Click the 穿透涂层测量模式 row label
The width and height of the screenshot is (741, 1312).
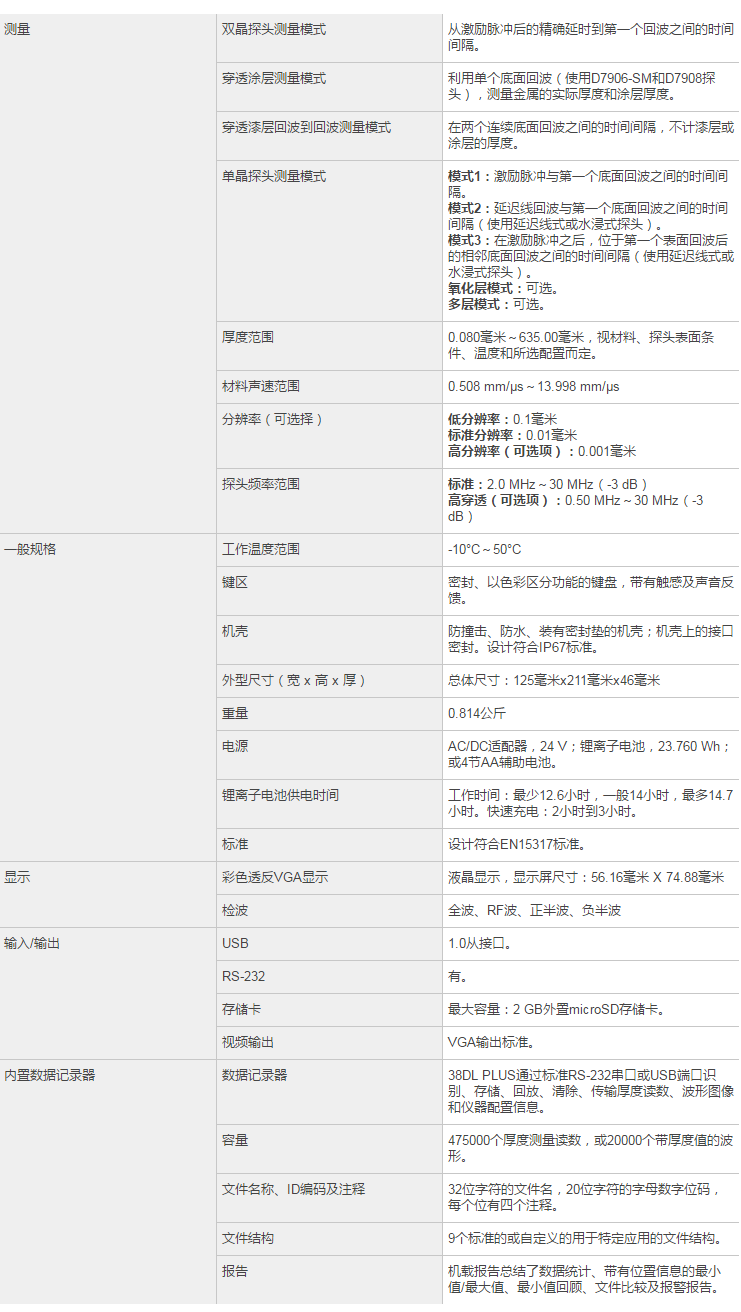tap(273, 79)
